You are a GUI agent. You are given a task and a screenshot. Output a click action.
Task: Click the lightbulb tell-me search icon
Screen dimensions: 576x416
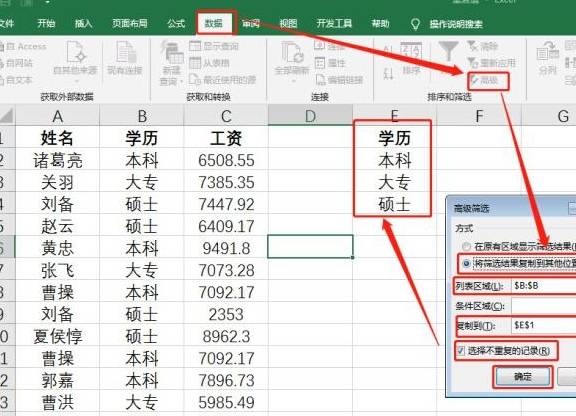coord(415,24)
